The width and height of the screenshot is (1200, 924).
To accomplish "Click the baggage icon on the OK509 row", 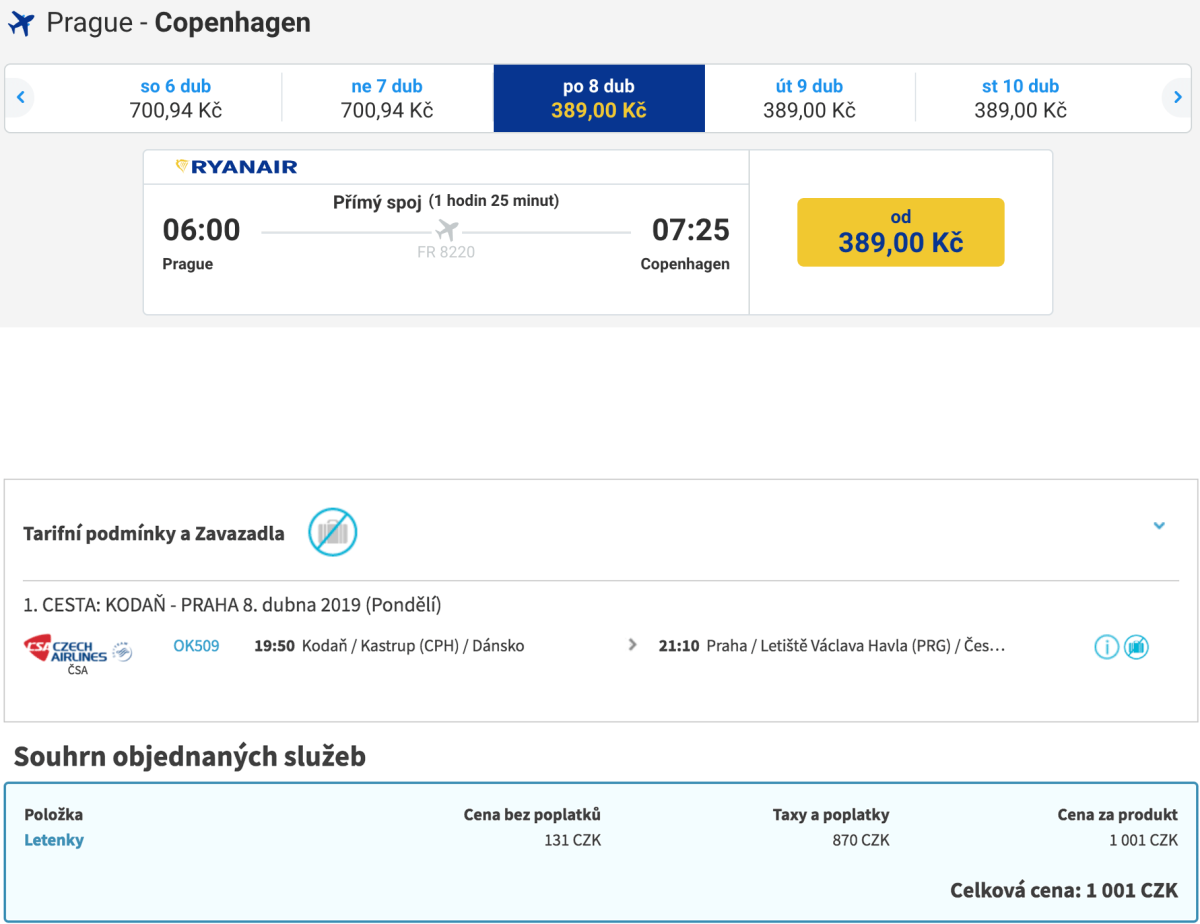I will coord(1136,647).
